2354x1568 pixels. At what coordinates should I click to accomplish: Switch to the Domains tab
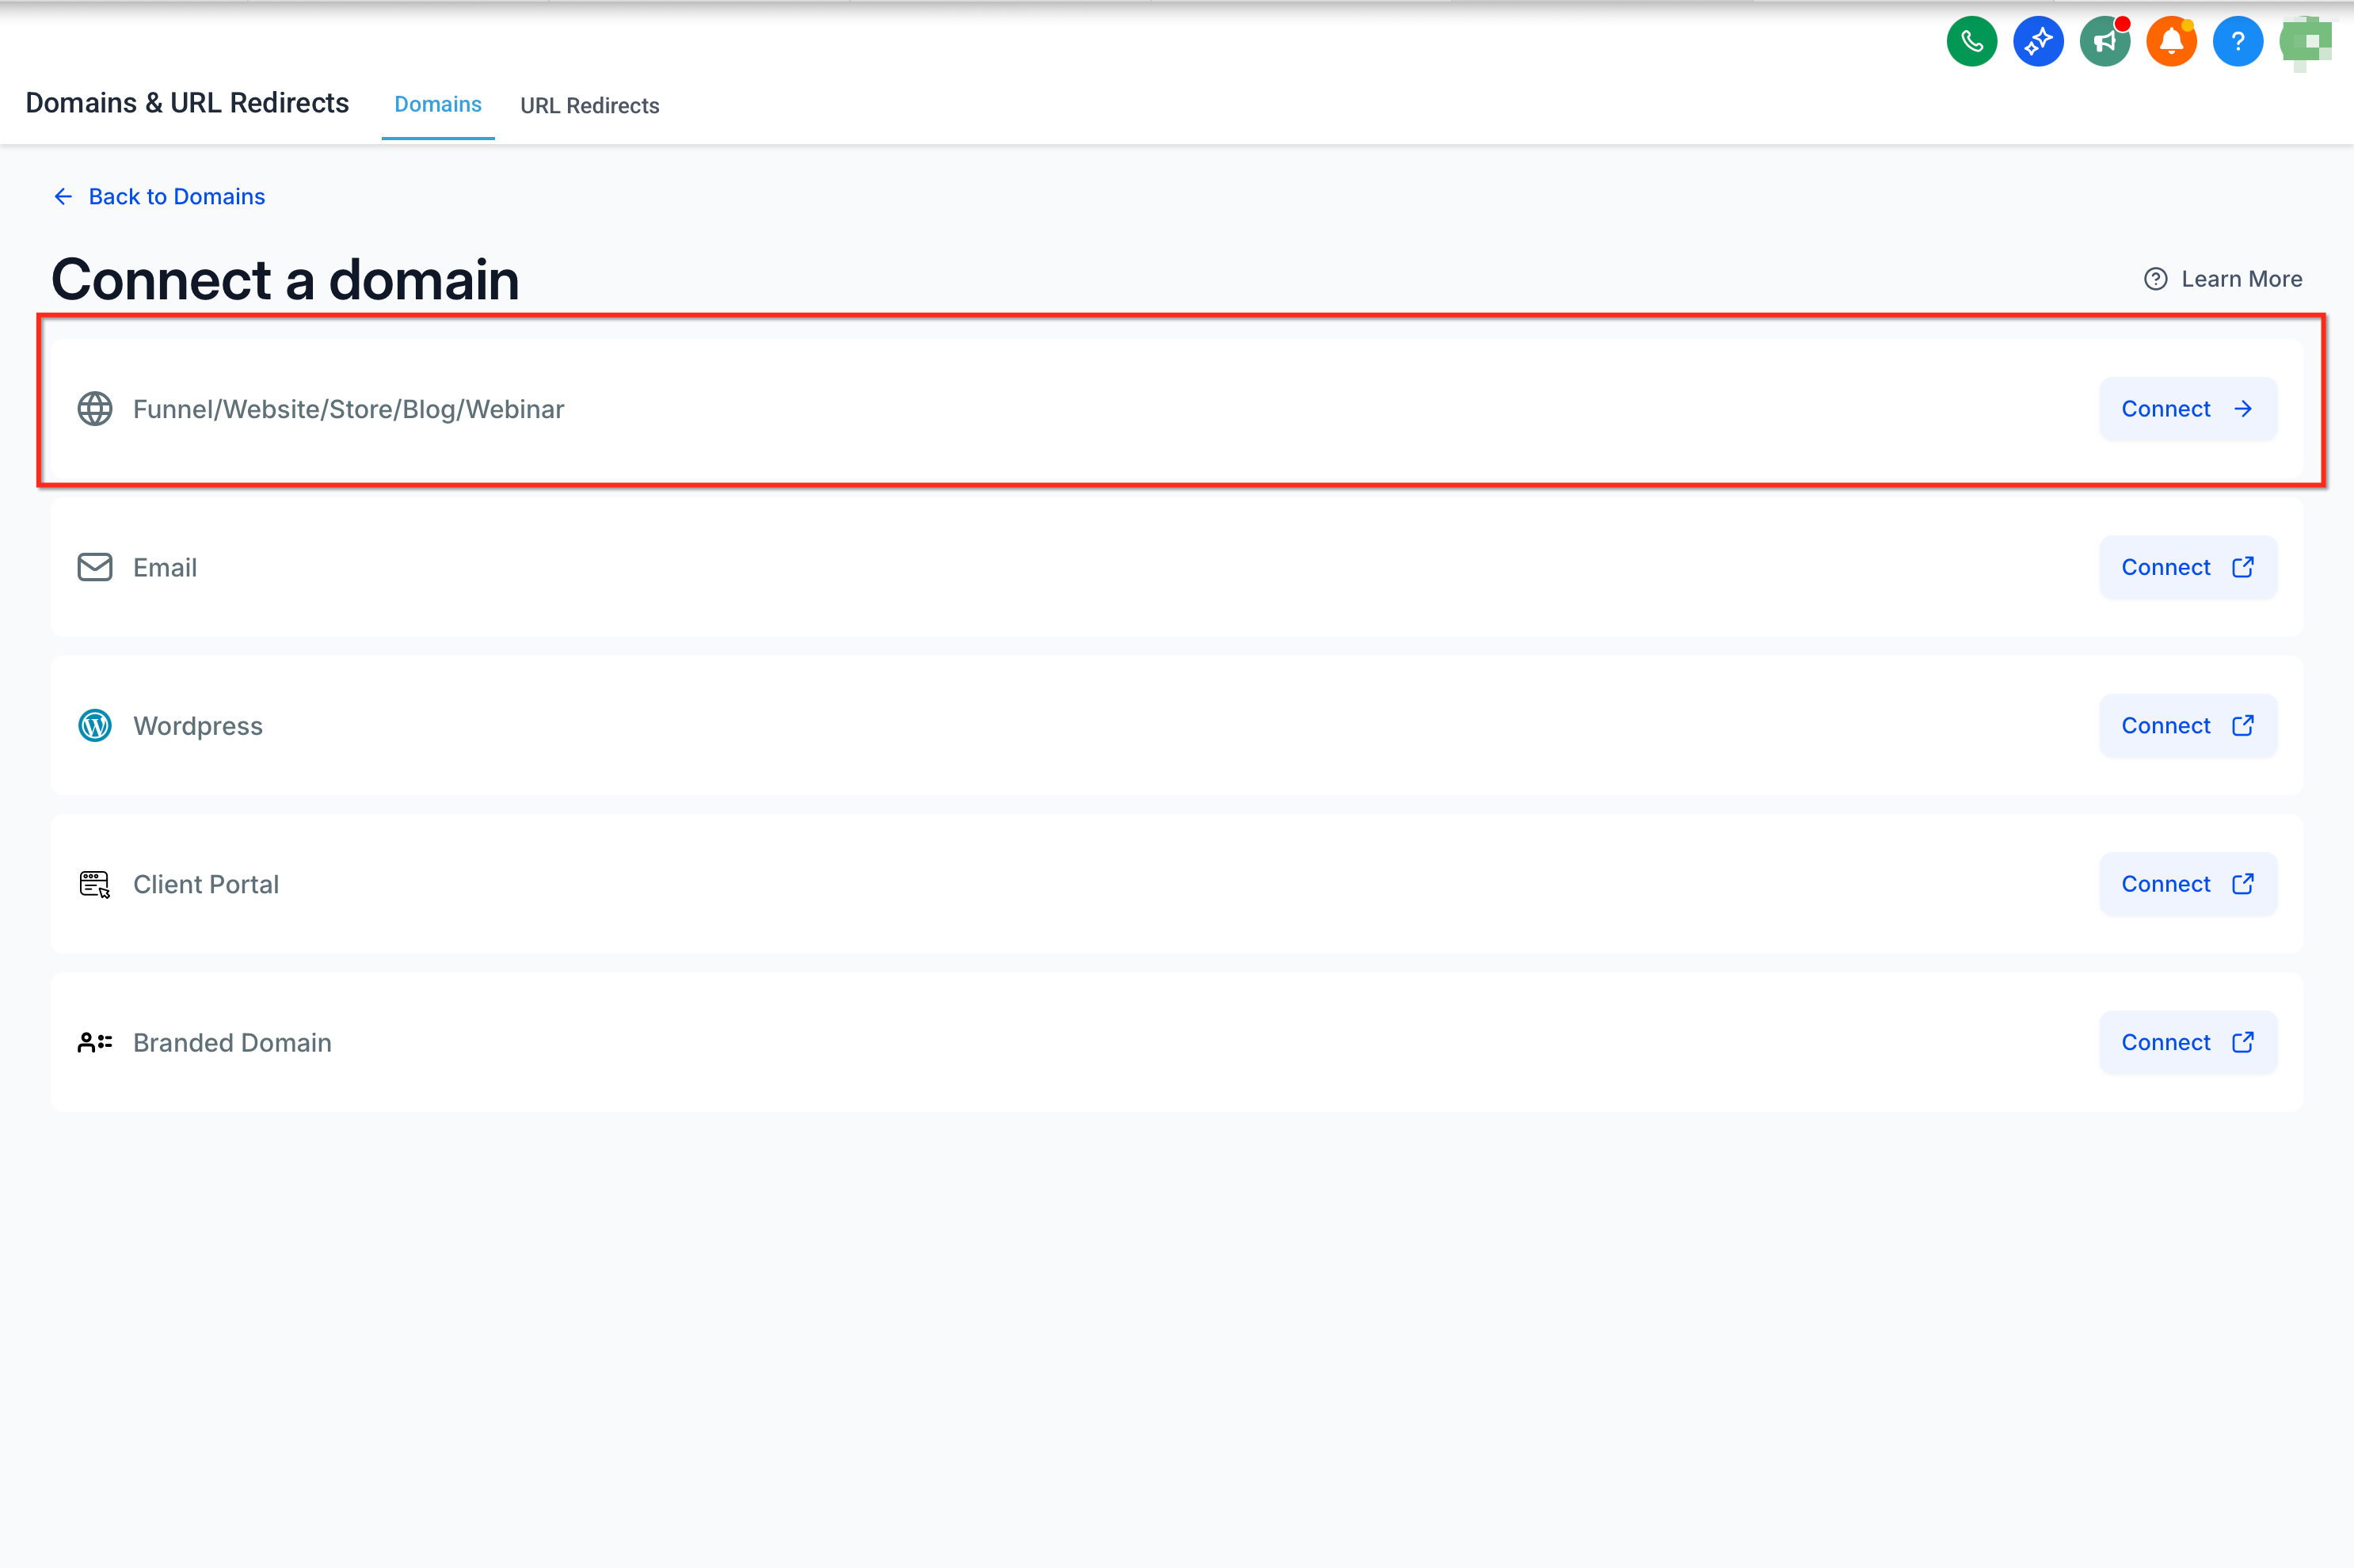click(x=438, y=104)
